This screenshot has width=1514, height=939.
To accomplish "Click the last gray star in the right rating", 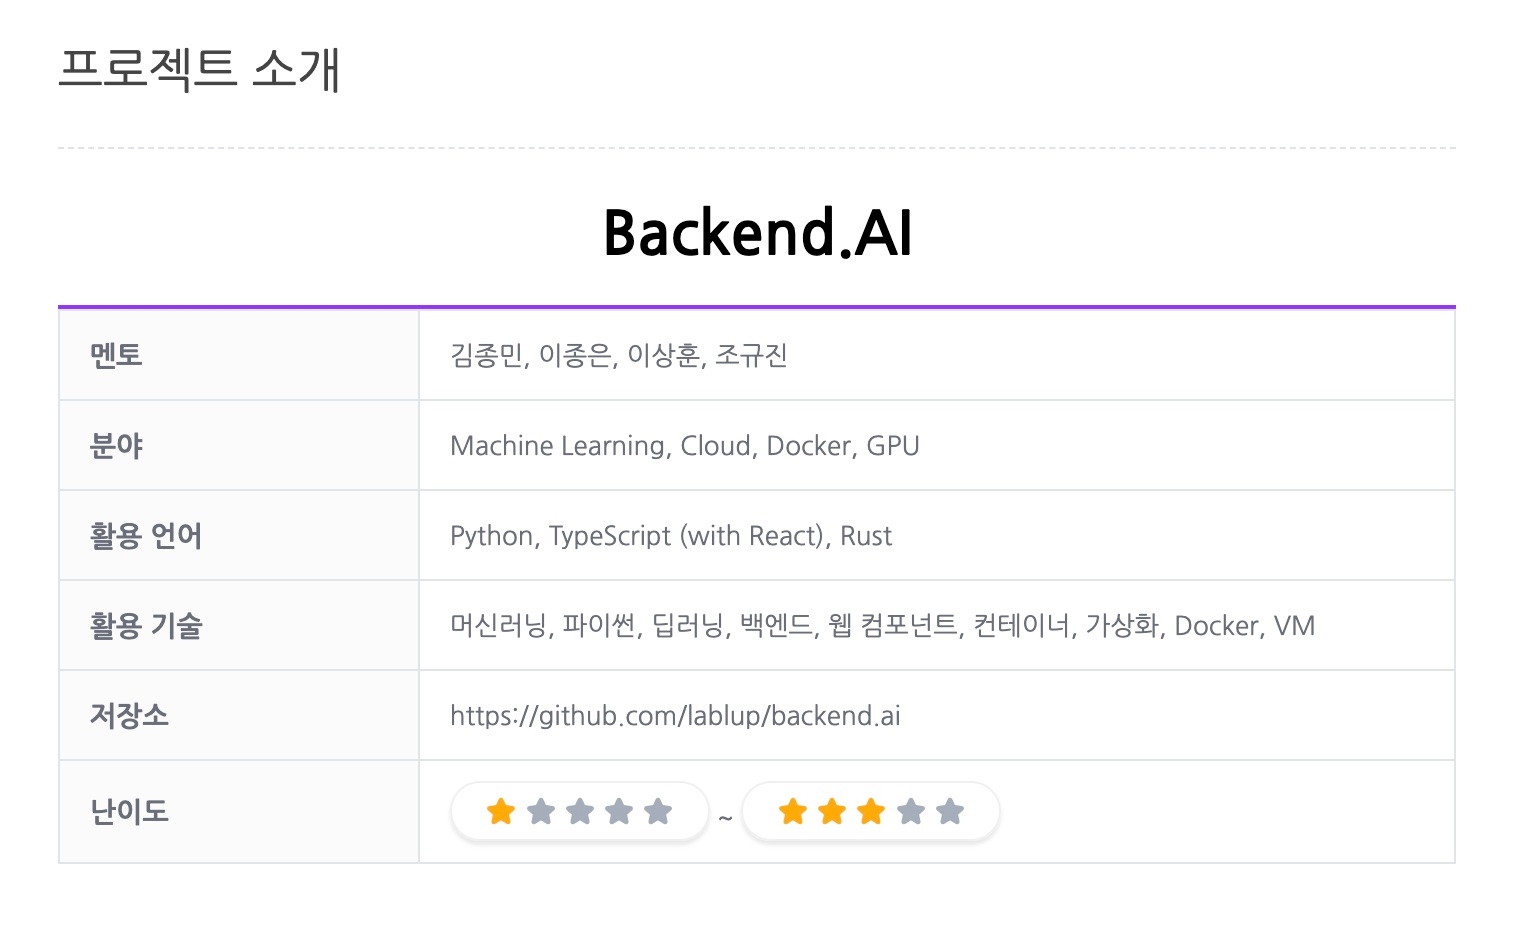I will [950, 811].
